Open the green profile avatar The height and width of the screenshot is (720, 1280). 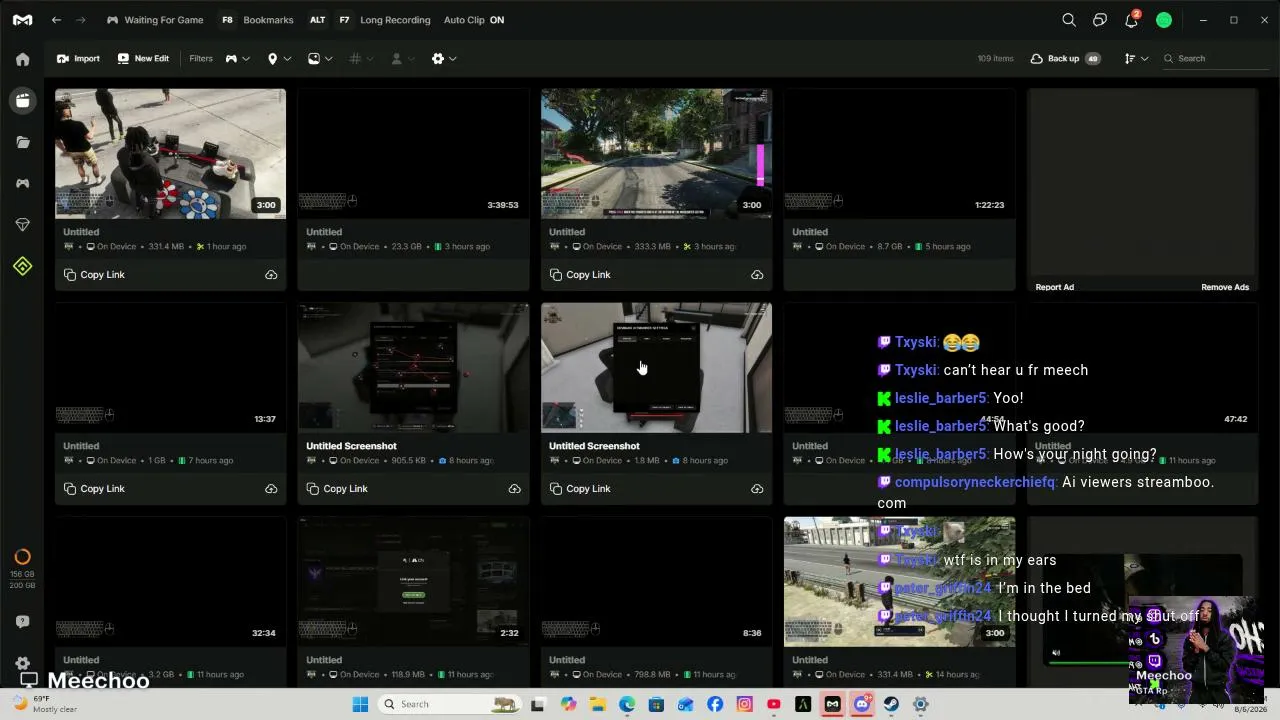click(1164, 20)
